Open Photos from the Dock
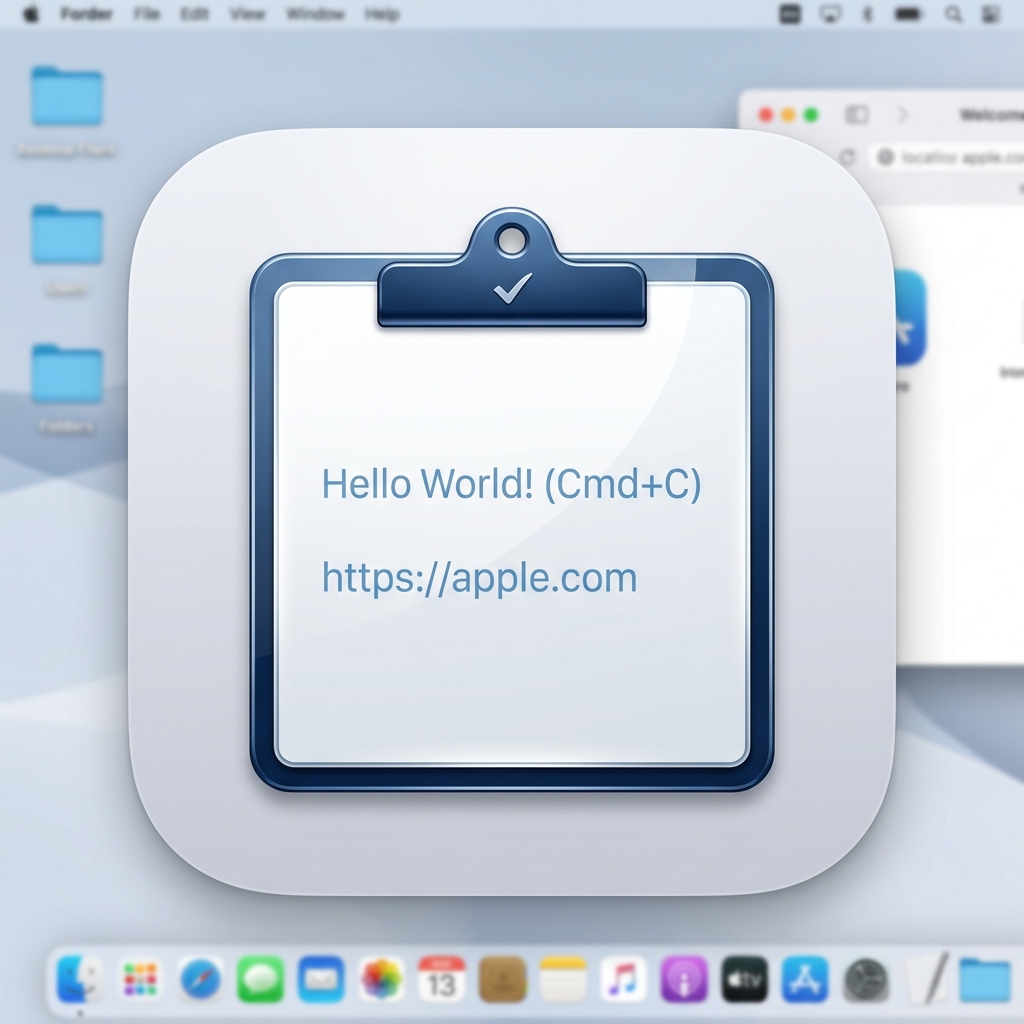 click(381, 980)
